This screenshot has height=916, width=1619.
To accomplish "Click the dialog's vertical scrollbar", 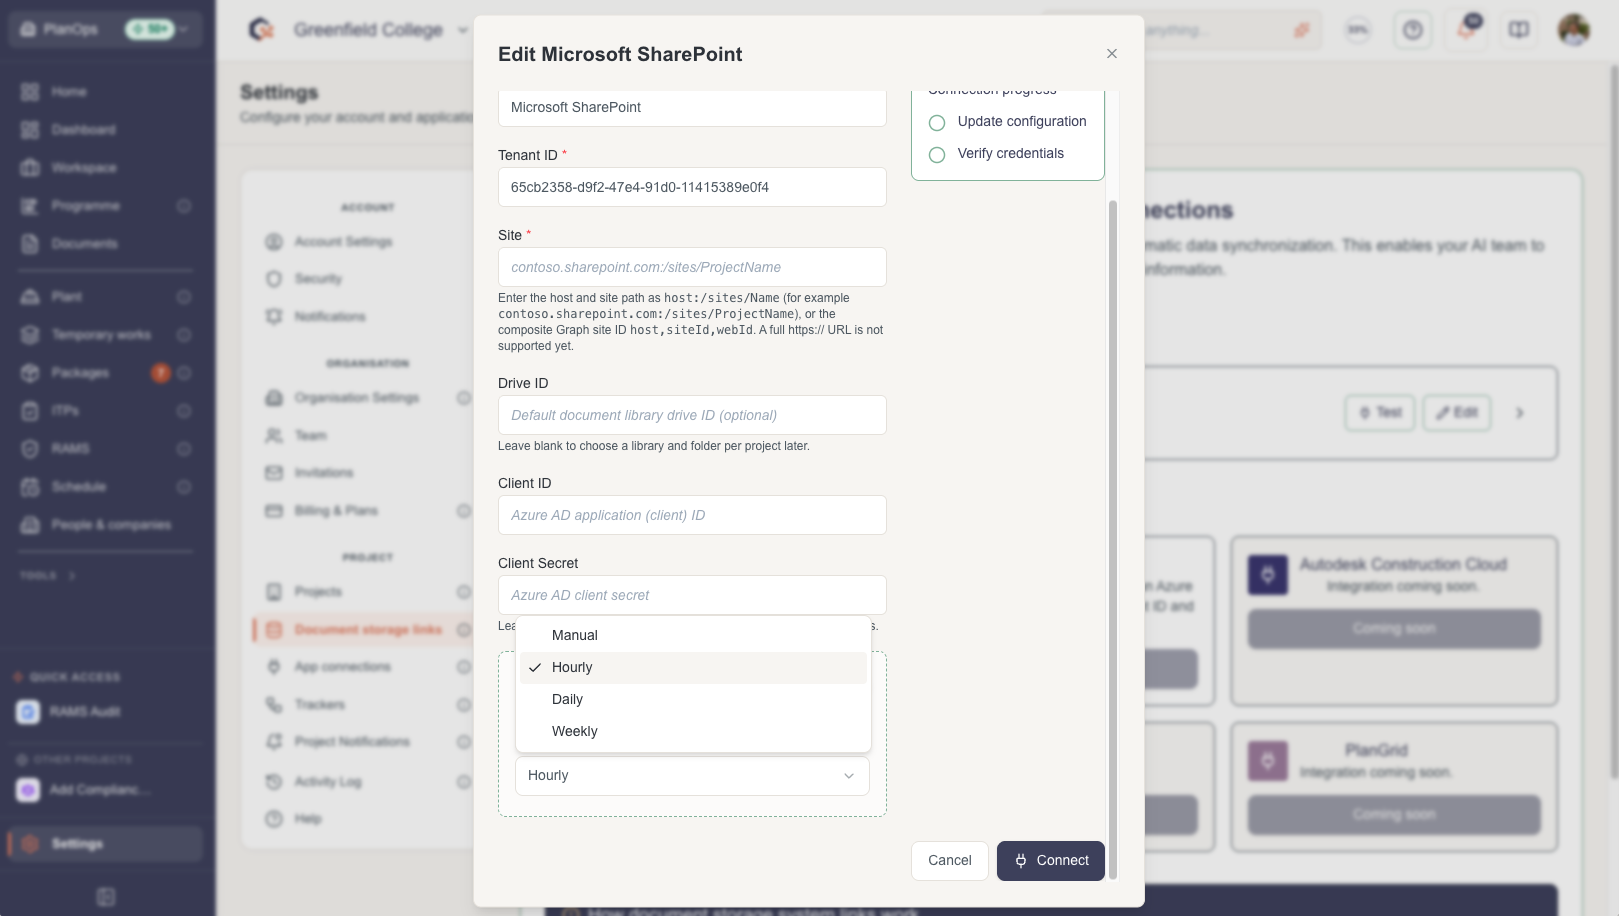I will click(1113, 540).
